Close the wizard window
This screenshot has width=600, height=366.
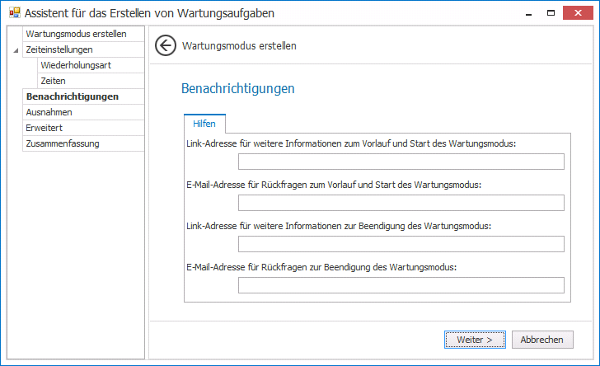(x=578, y=13)
